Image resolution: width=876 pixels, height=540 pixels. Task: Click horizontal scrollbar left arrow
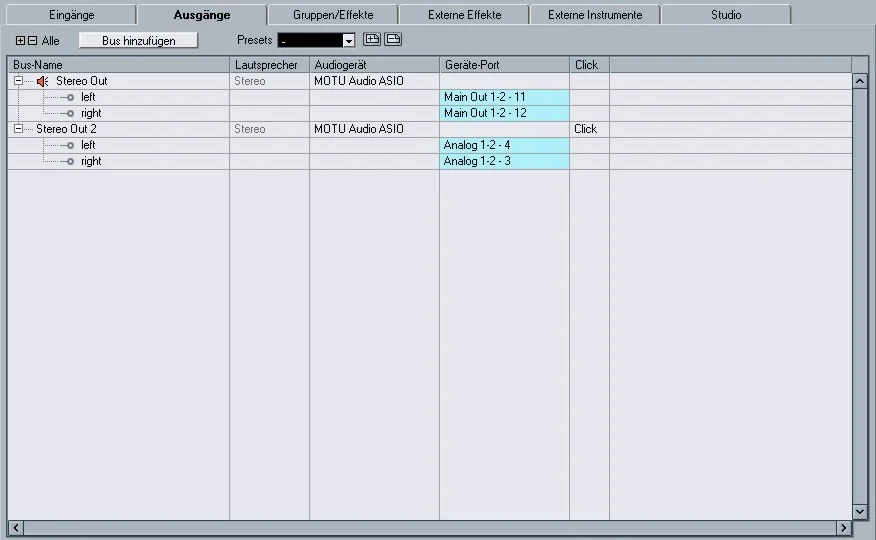click(16, 528)
